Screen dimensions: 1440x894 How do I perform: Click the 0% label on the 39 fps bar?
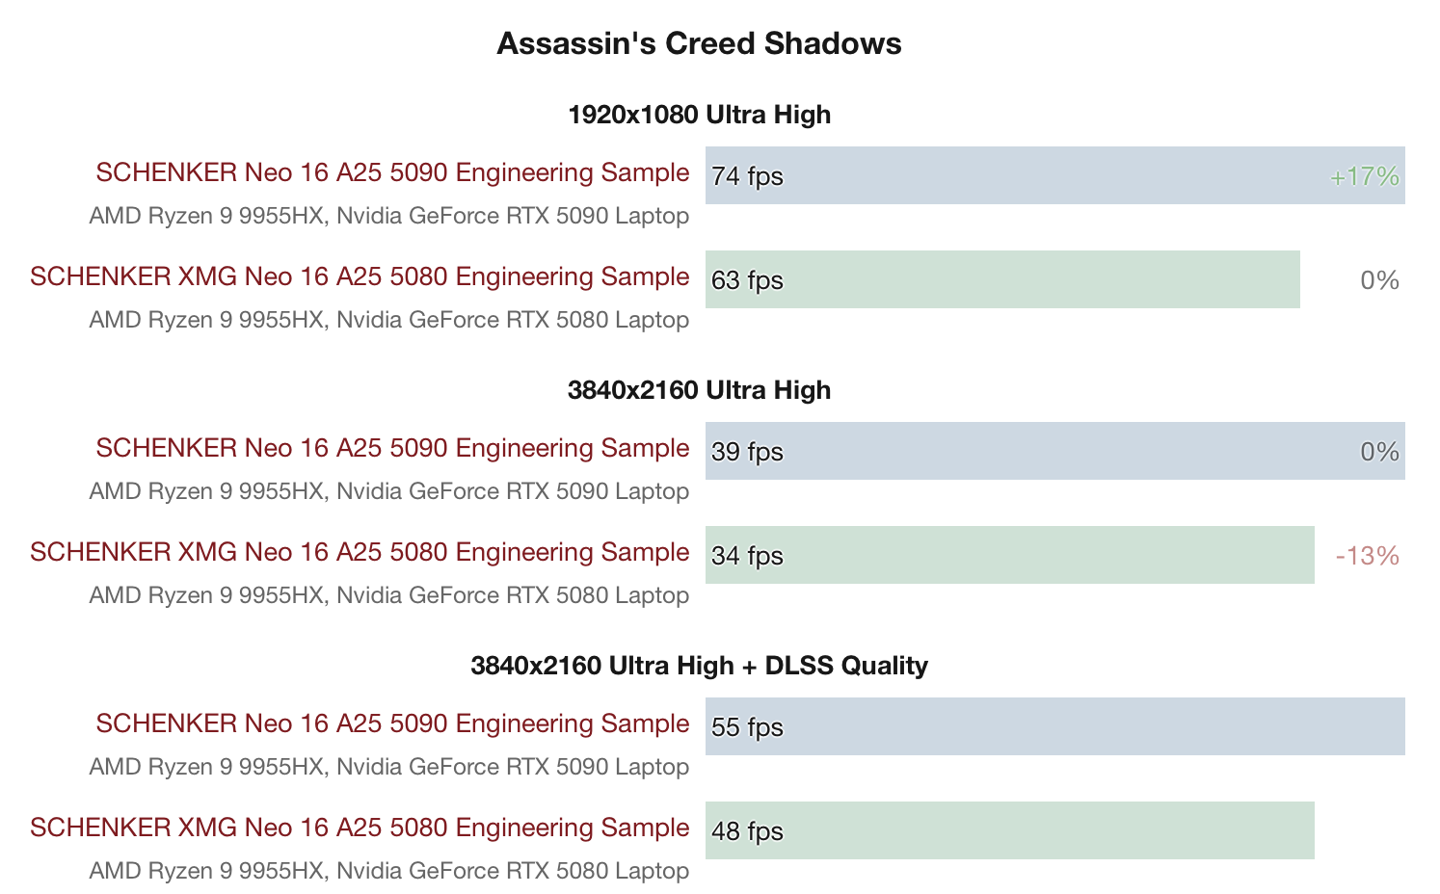[1379, 452]
